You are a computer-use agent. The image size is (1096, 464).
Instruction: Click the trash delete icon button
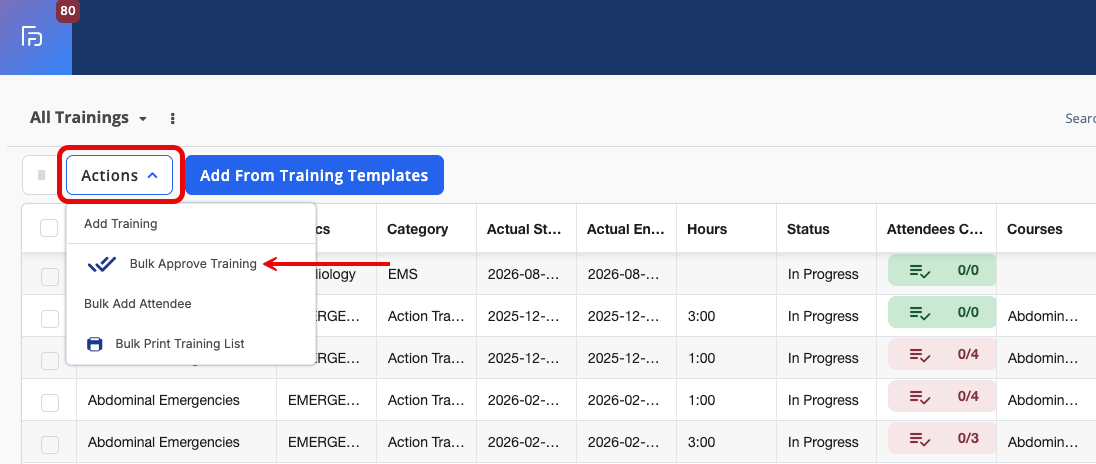coord(41,175)
